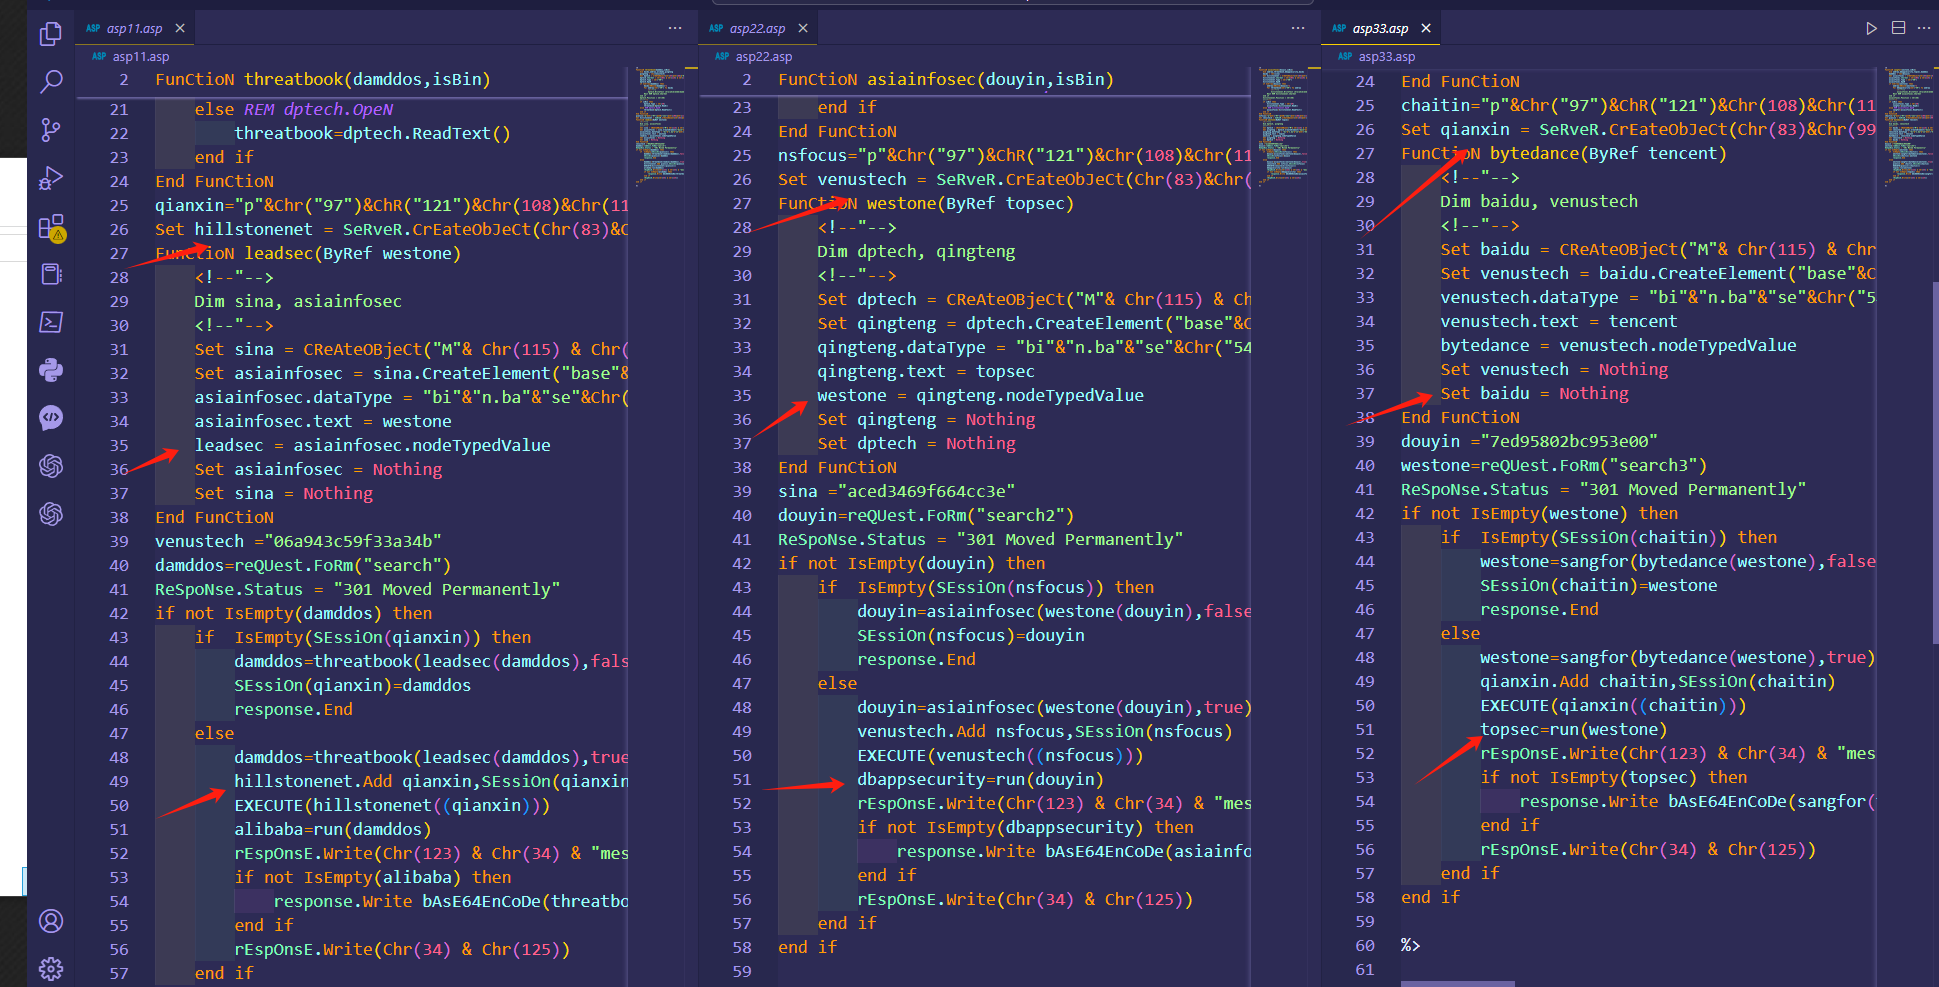Open the Search view
This screenshot has width=1939, height=987.
[51, 82]
